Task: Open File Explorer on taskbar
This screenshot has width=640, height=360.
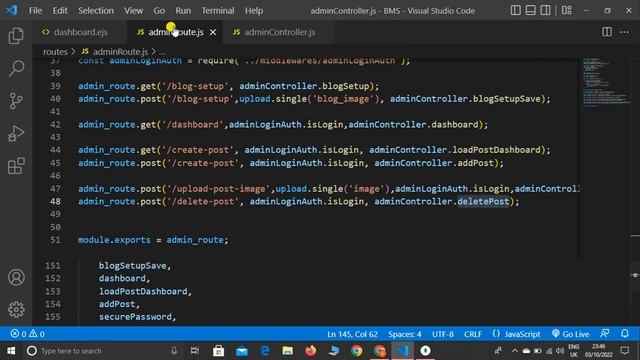Action: point(288,351)
